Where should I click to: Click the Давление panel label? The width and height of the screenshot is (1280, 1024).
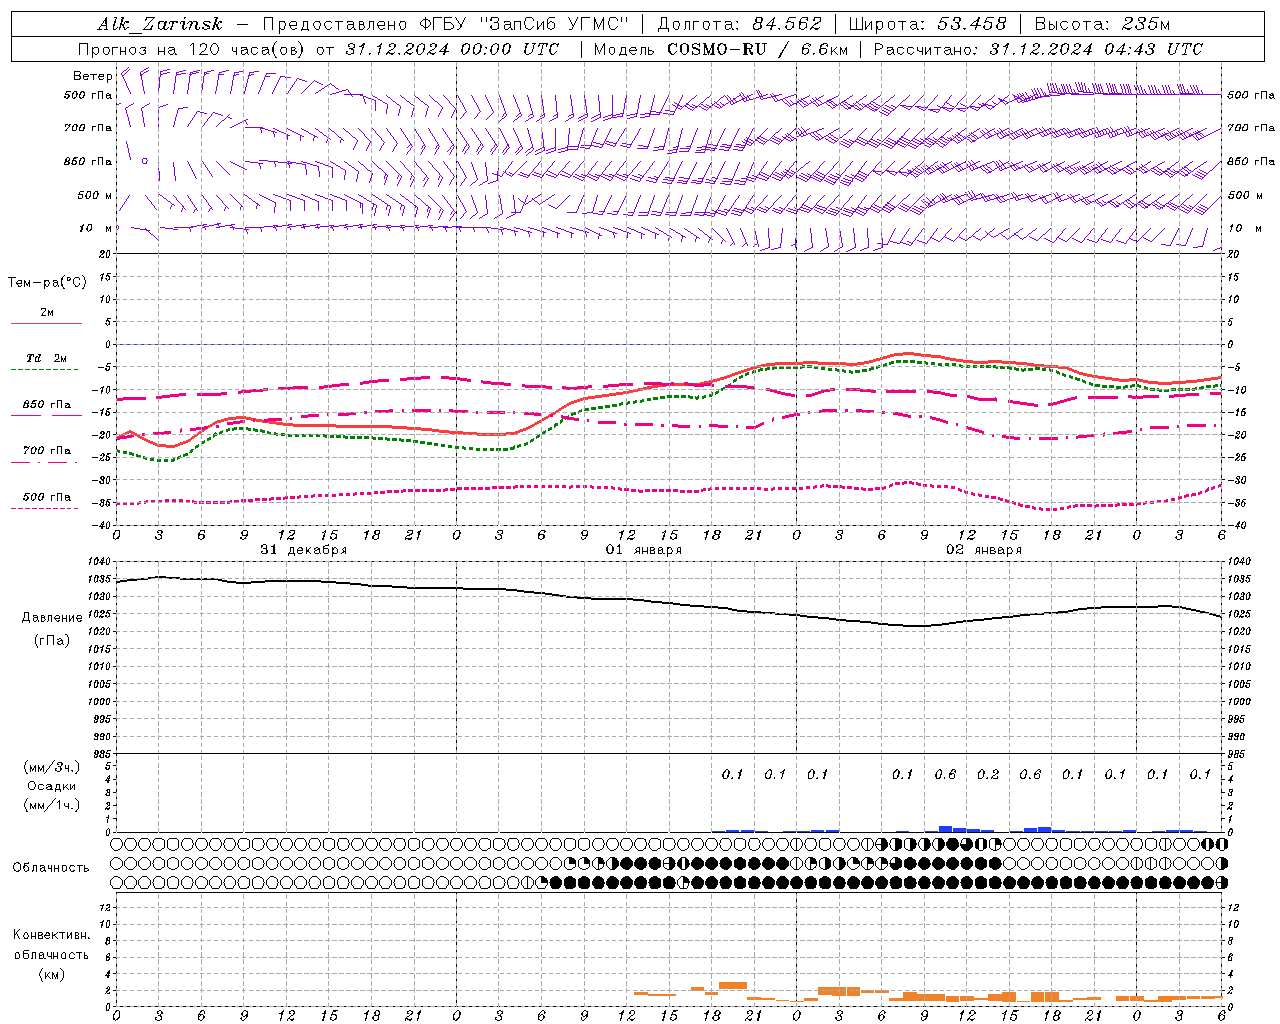coord(52,618)
